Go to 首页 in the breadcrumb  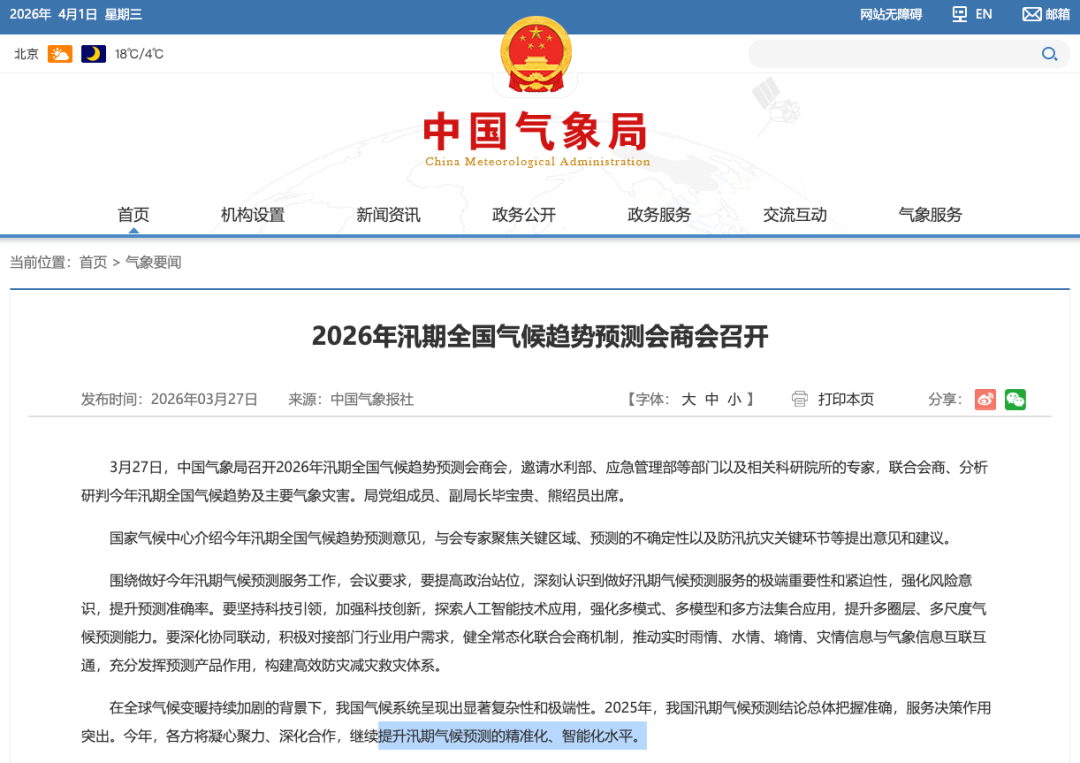[x=93, y=262]
